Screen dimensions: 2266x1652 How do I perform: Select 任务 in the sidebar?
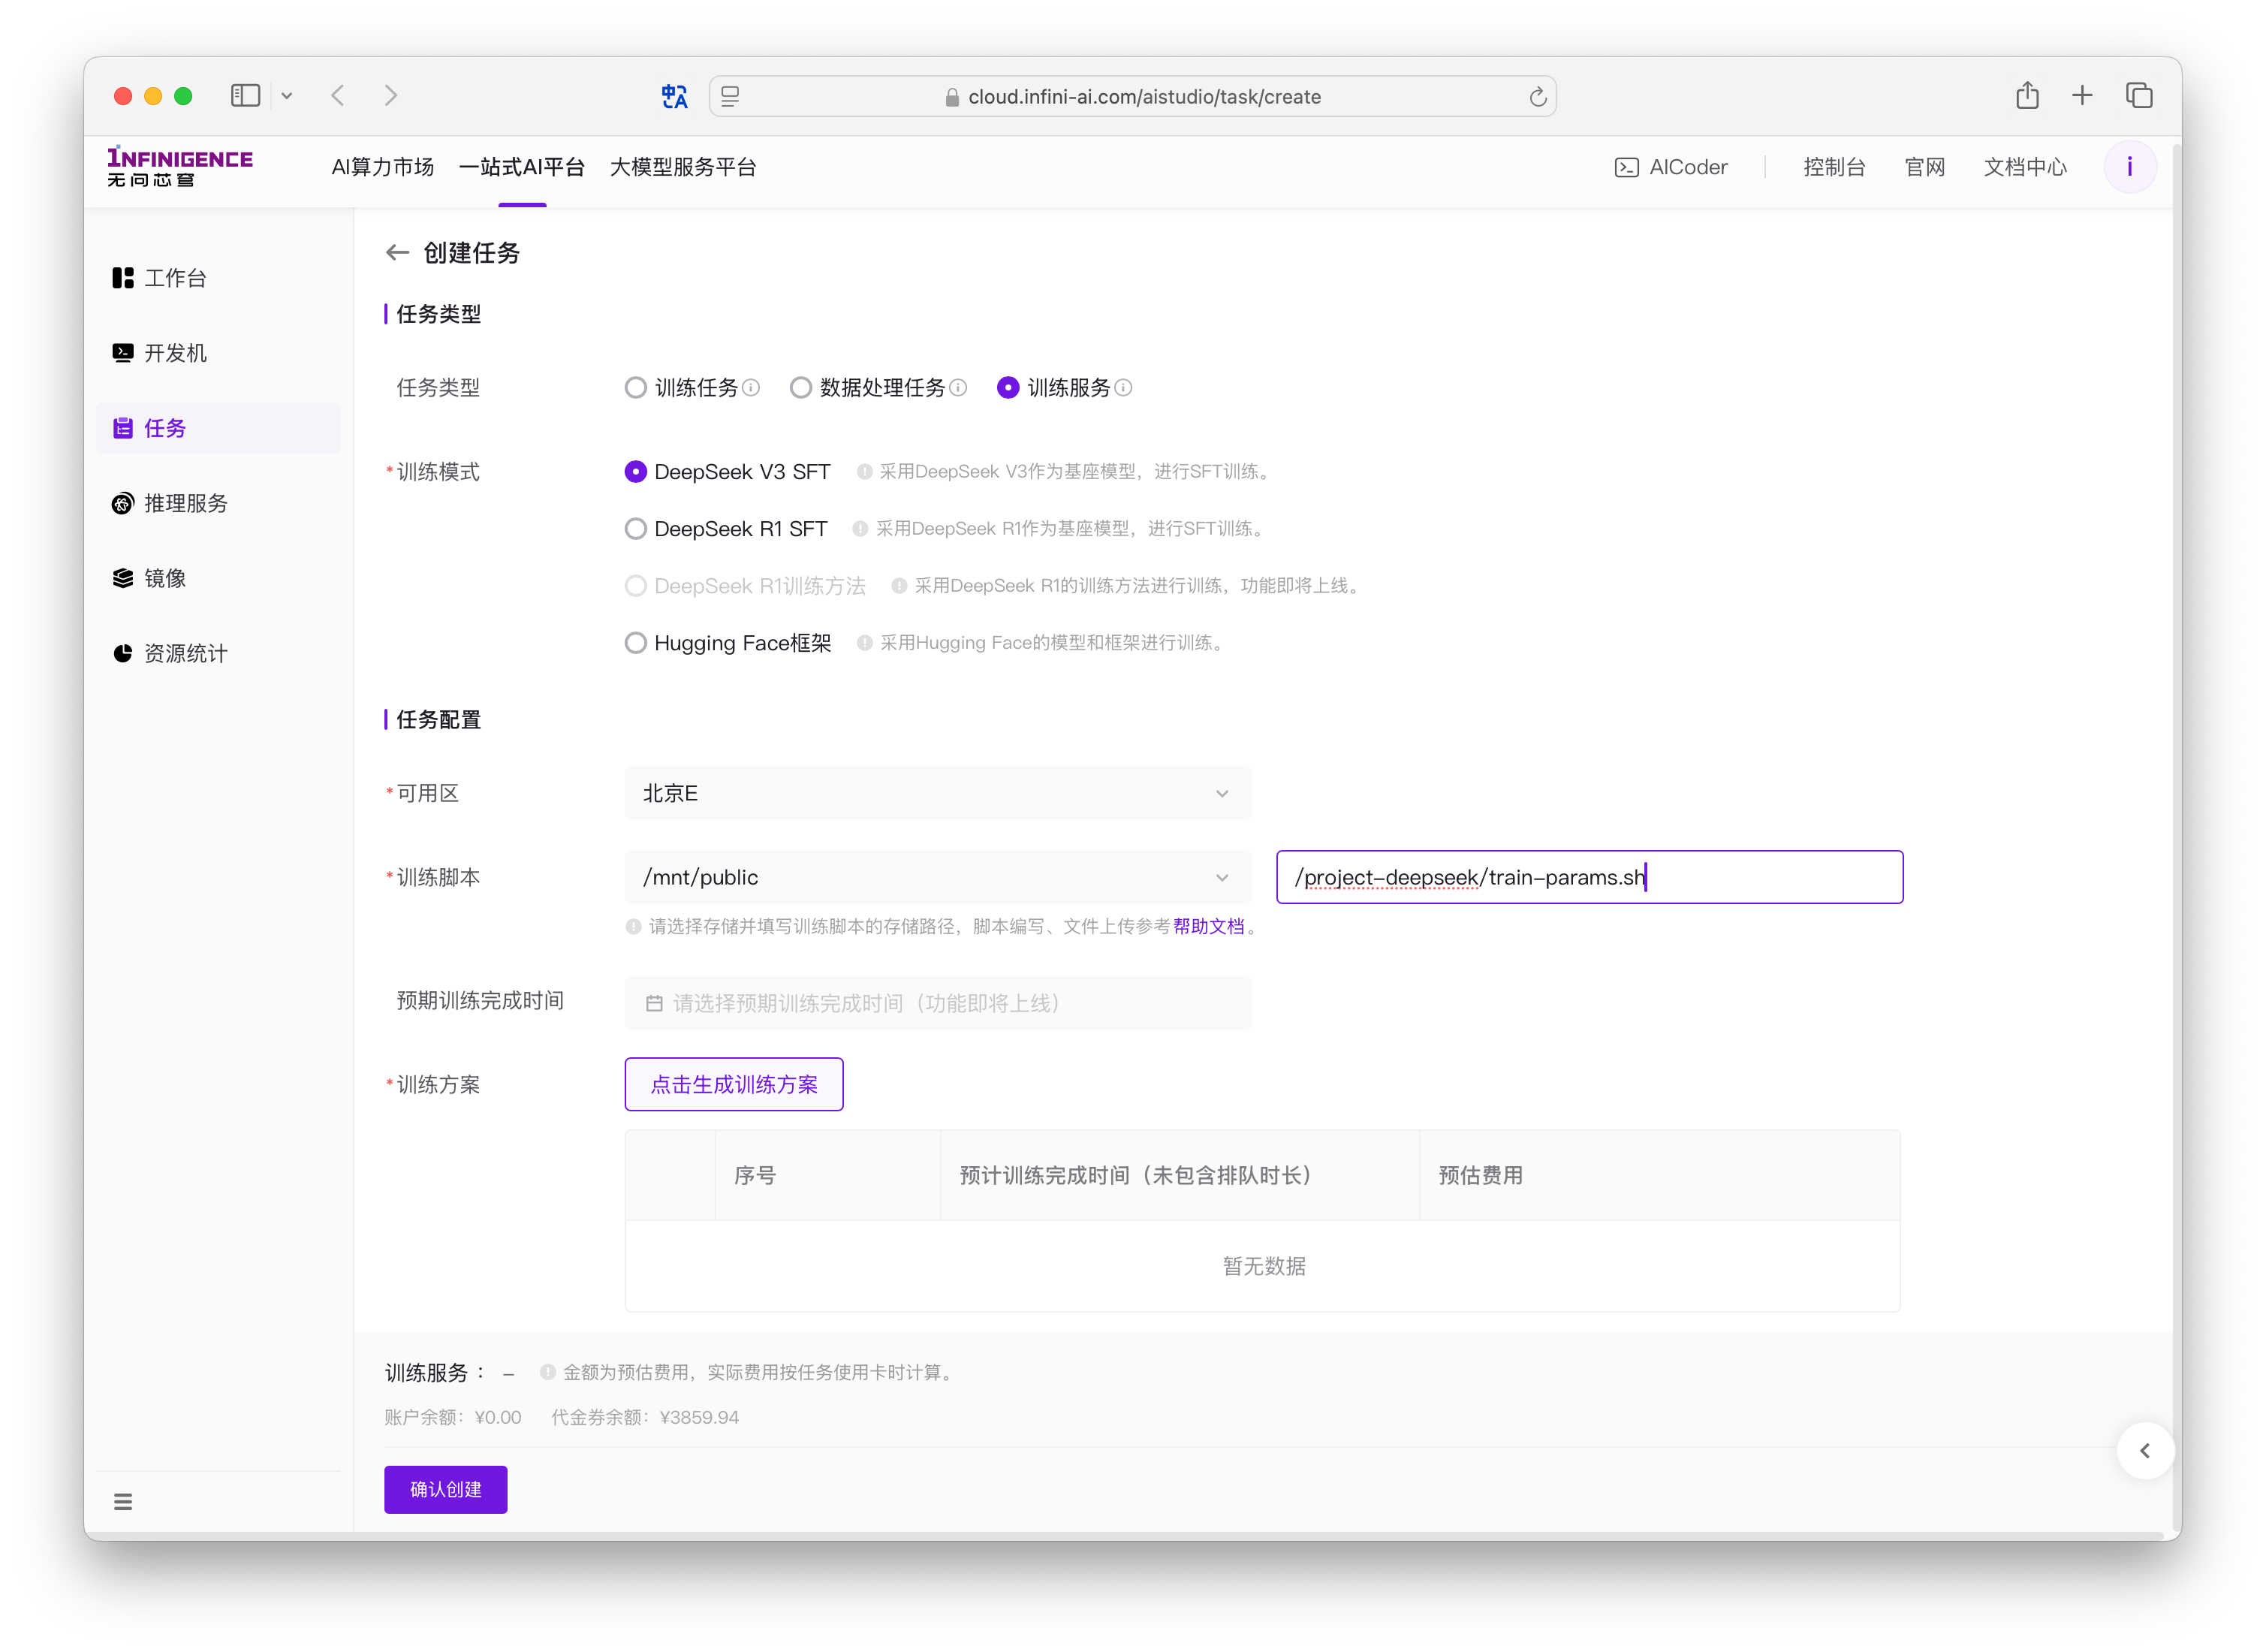pos(219,428)
